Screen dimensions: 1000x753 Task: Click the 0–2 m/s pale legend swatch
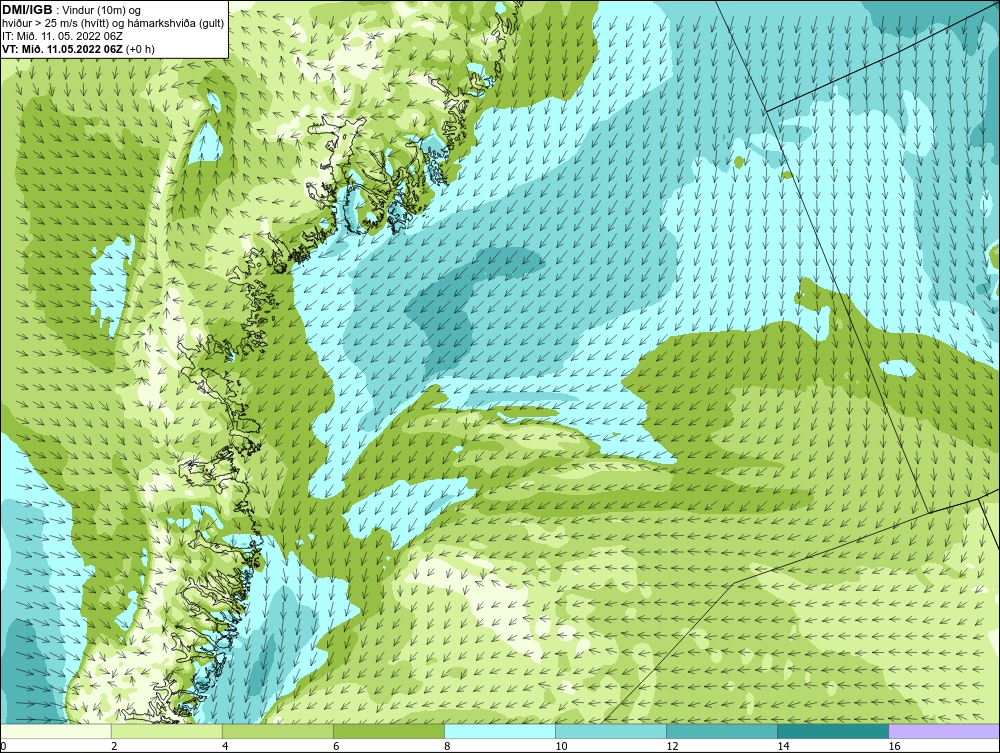(55, 731)
